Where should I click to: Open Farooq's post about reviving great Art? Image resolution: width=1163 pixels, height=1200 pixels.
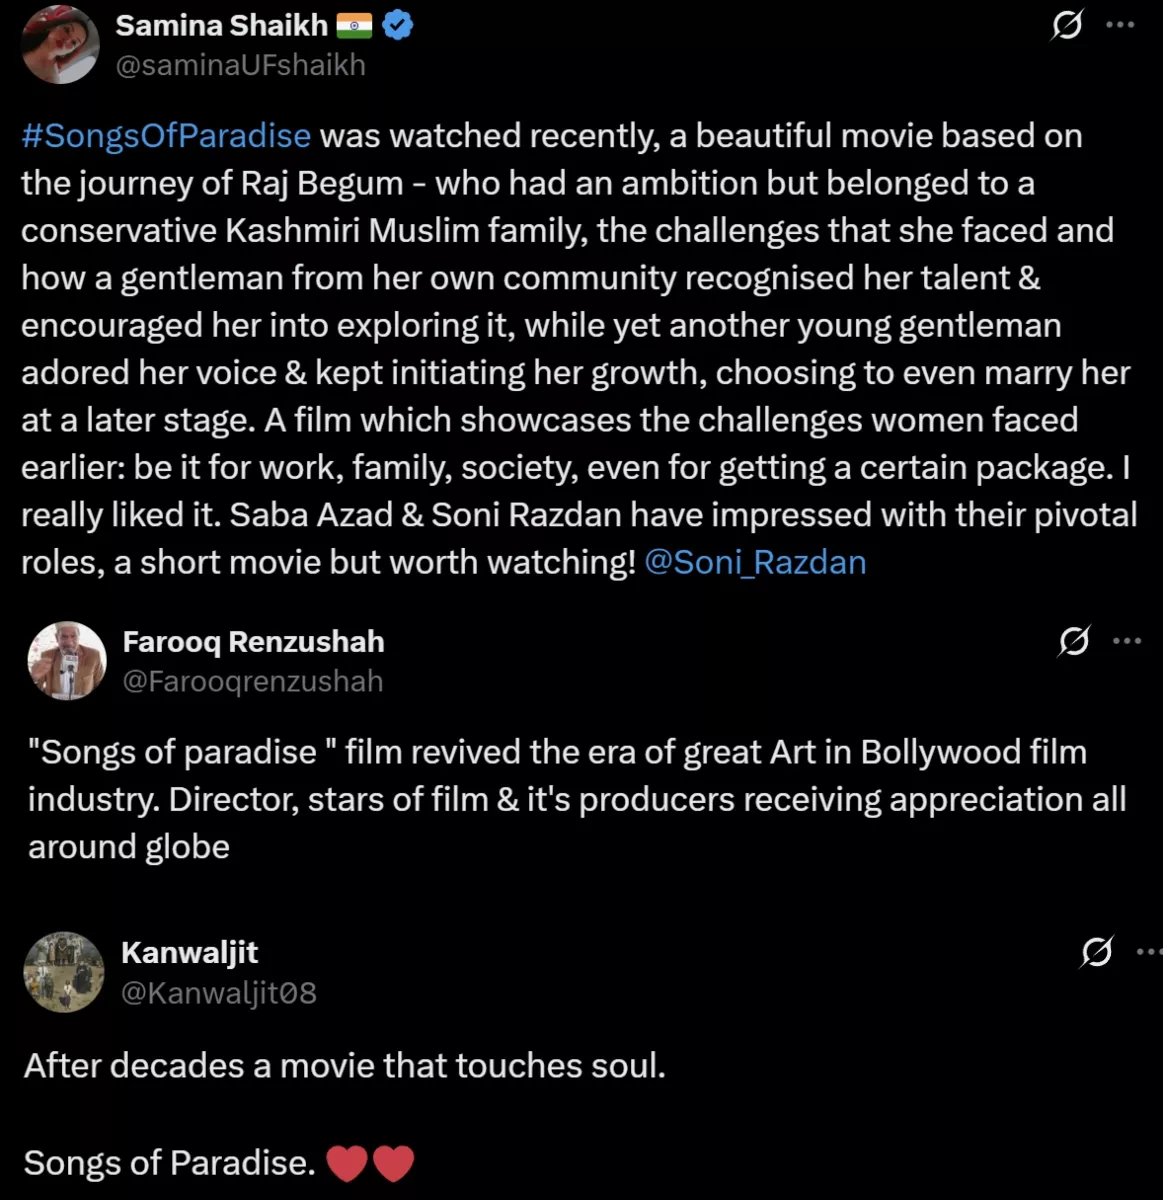click(x=576, y=799)
